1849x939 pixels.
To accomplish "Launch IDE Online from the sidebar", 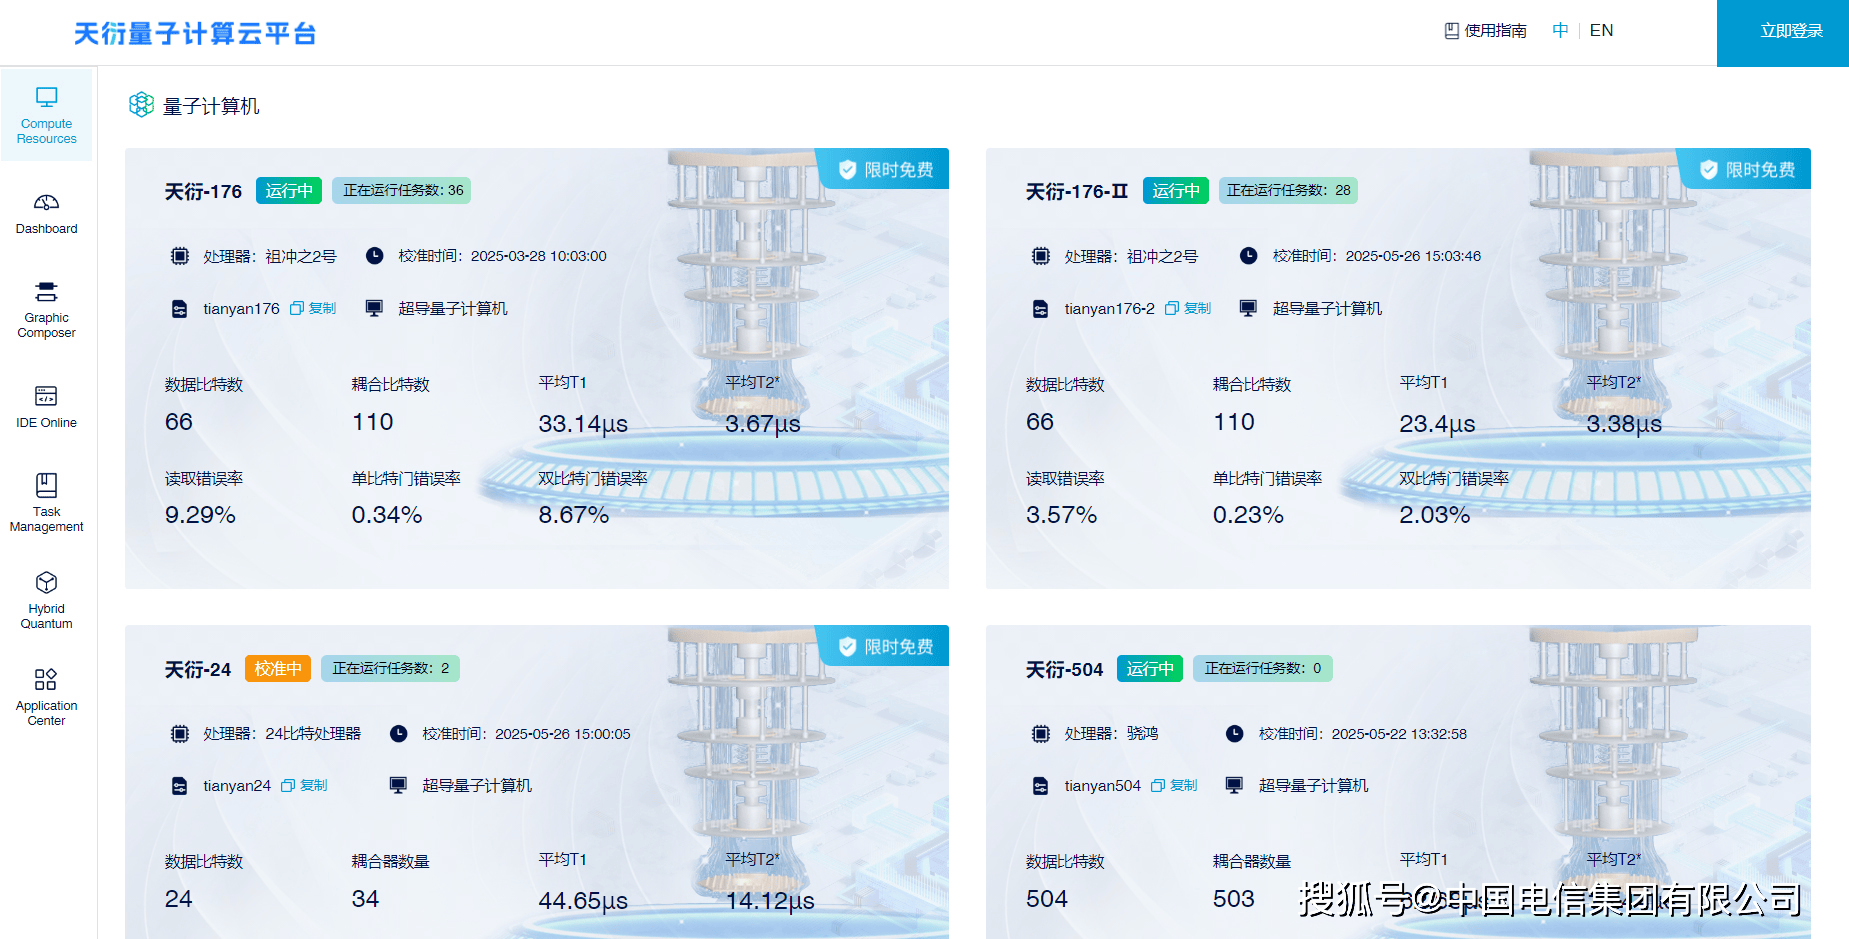I will coord(46,407).
